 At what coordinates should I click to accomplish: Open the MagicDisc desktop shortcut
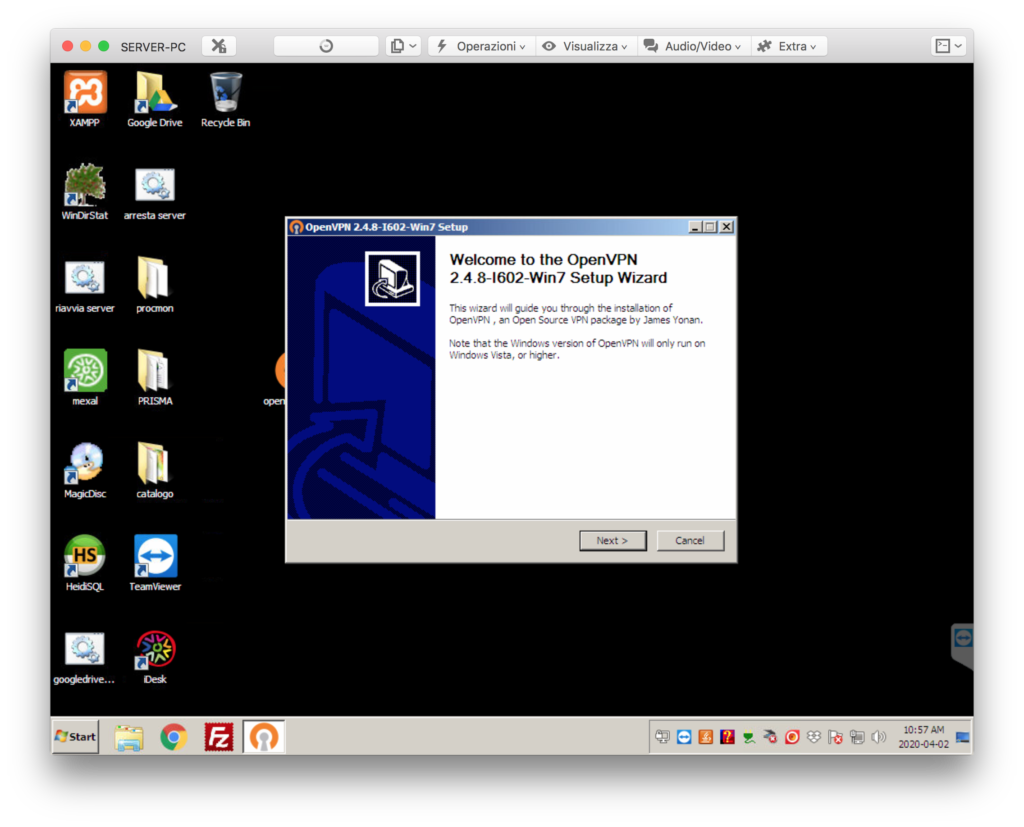point(85,471)
